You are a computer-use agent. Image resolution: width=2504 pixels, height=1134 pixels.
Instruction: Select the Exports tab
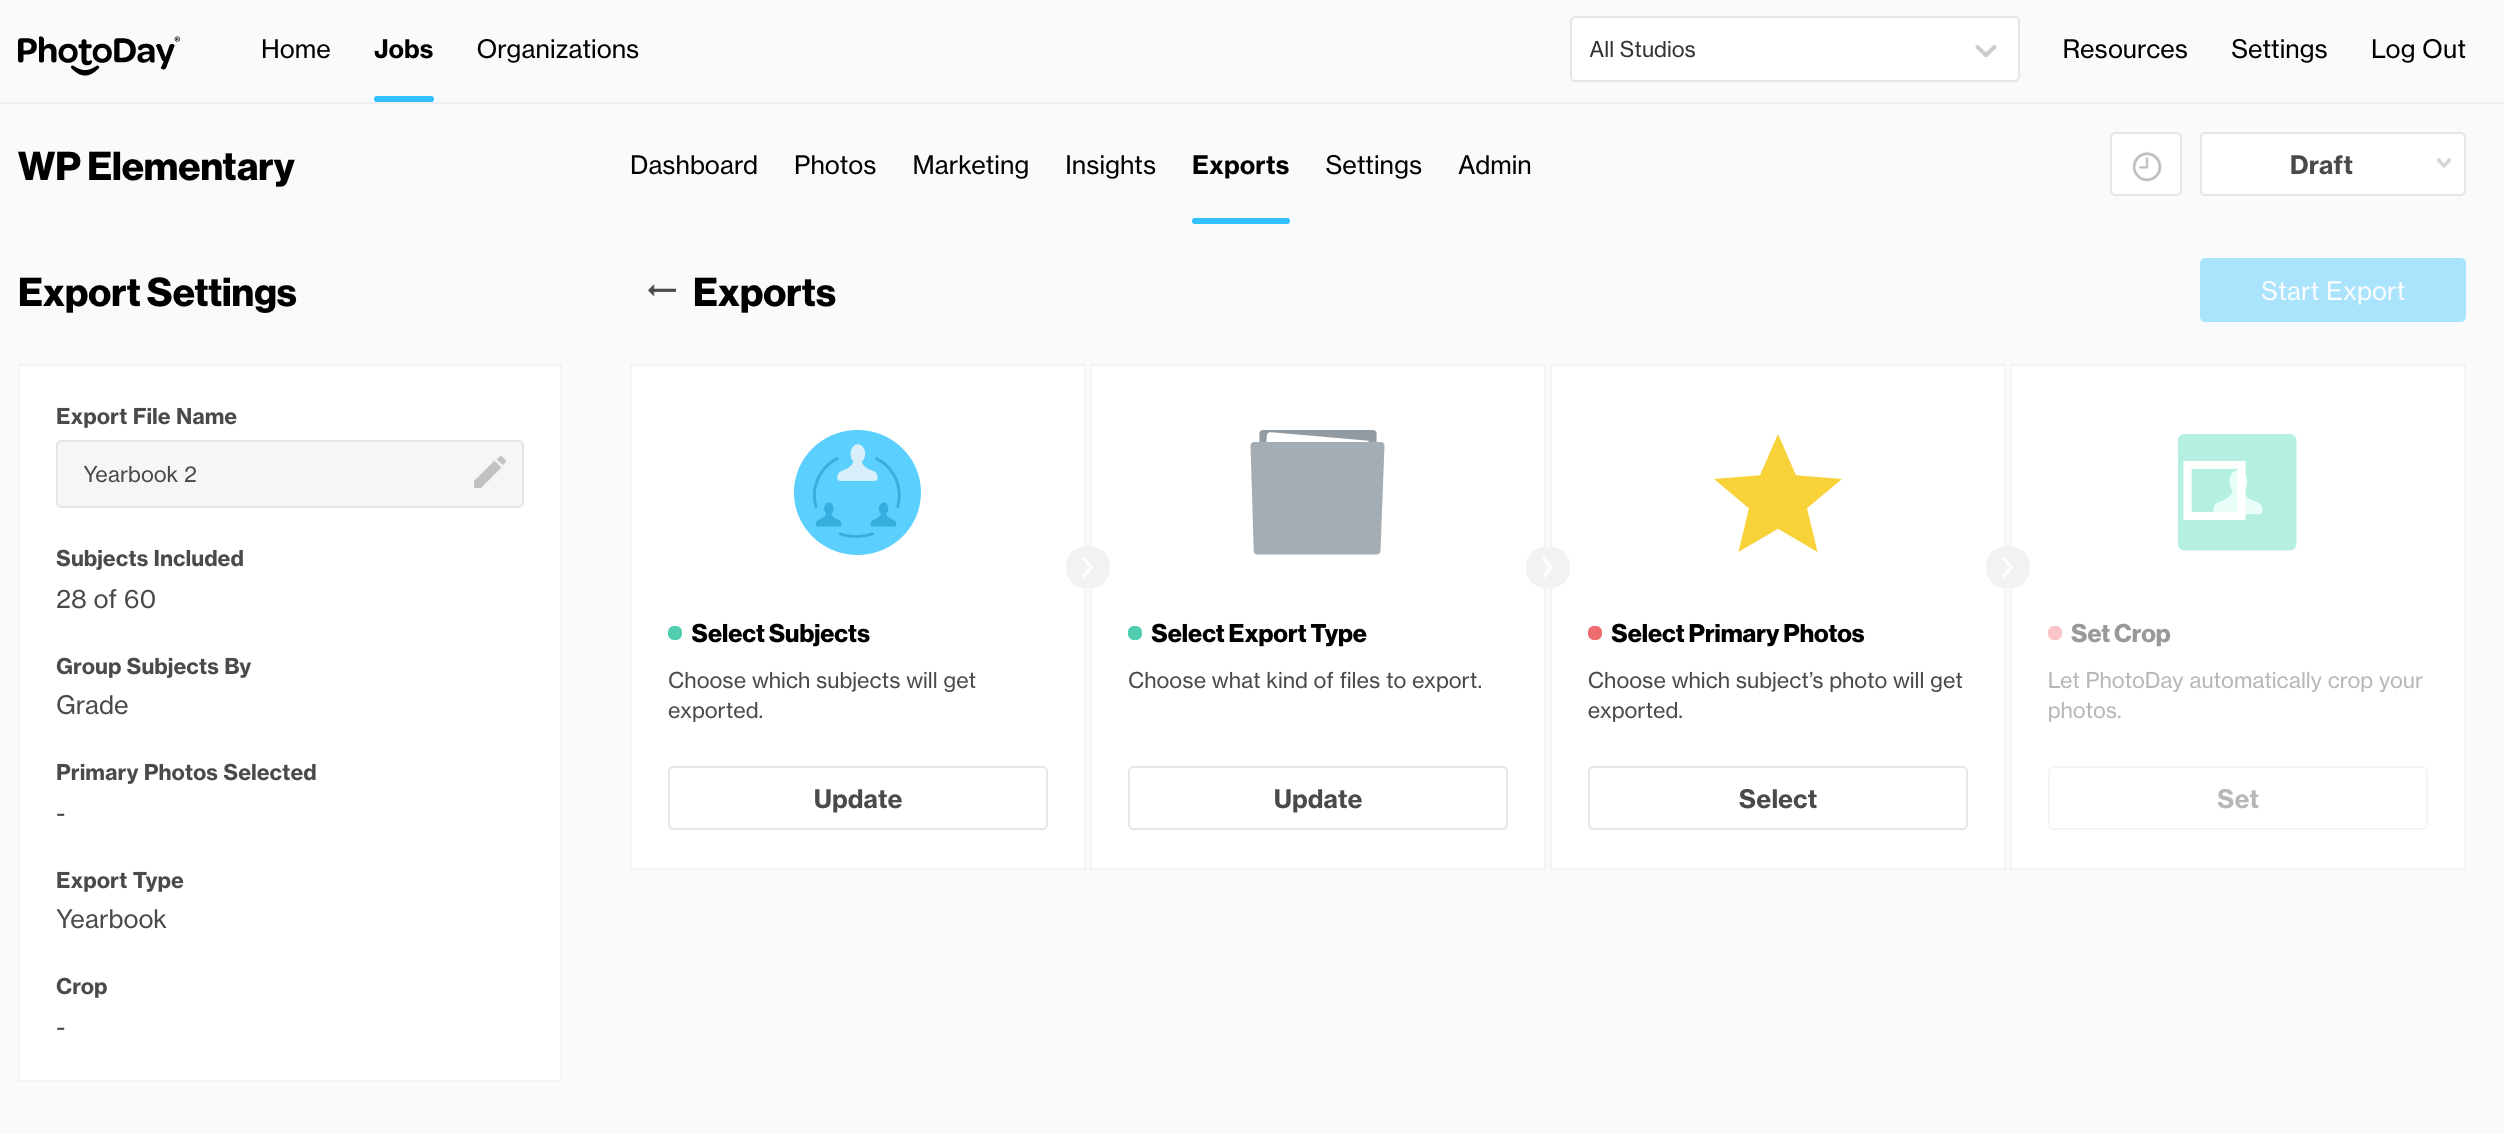click(1240, 165)
